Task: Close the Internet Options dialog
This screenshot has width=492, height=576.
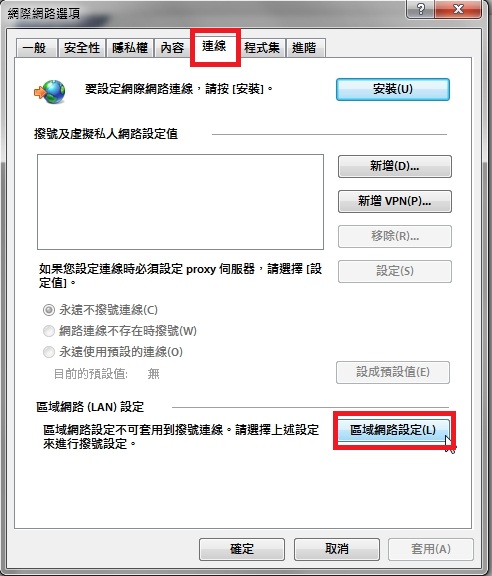Action: click(458, 8)
